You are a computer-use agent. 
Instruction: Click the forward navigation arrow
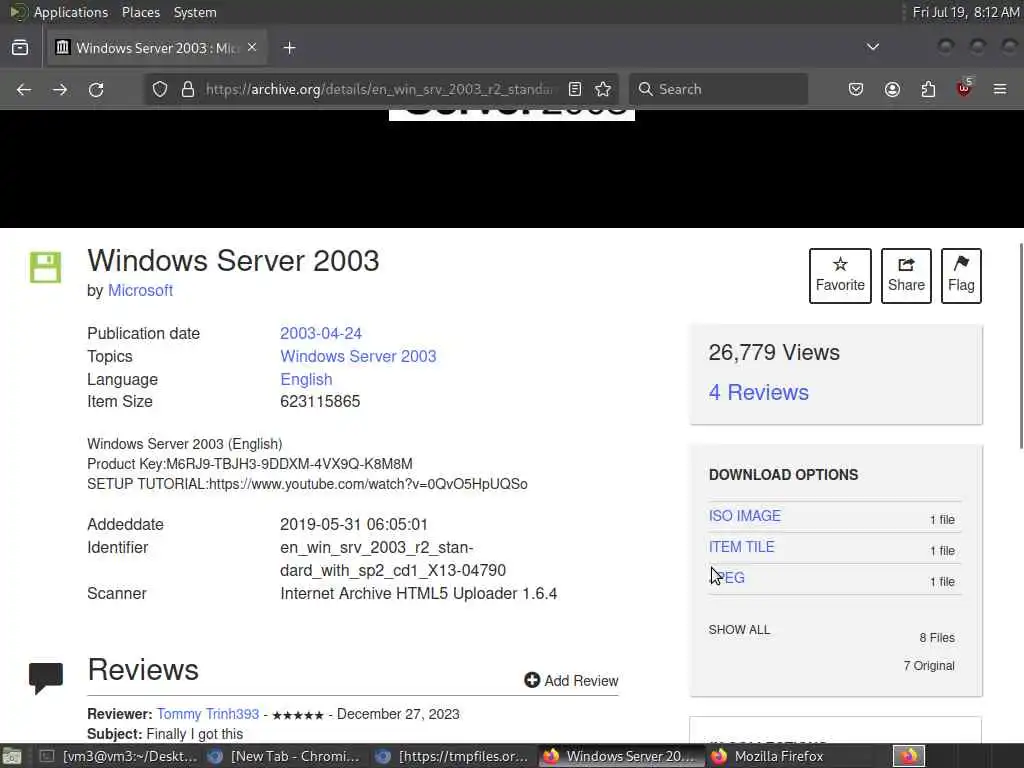point(60,89)
